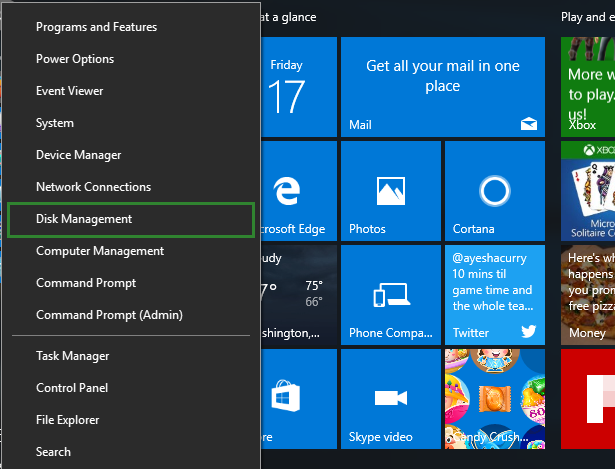615x469 pixels.
Task: Click the 'at a glance' group heading
Action: (x=288, y=17)
